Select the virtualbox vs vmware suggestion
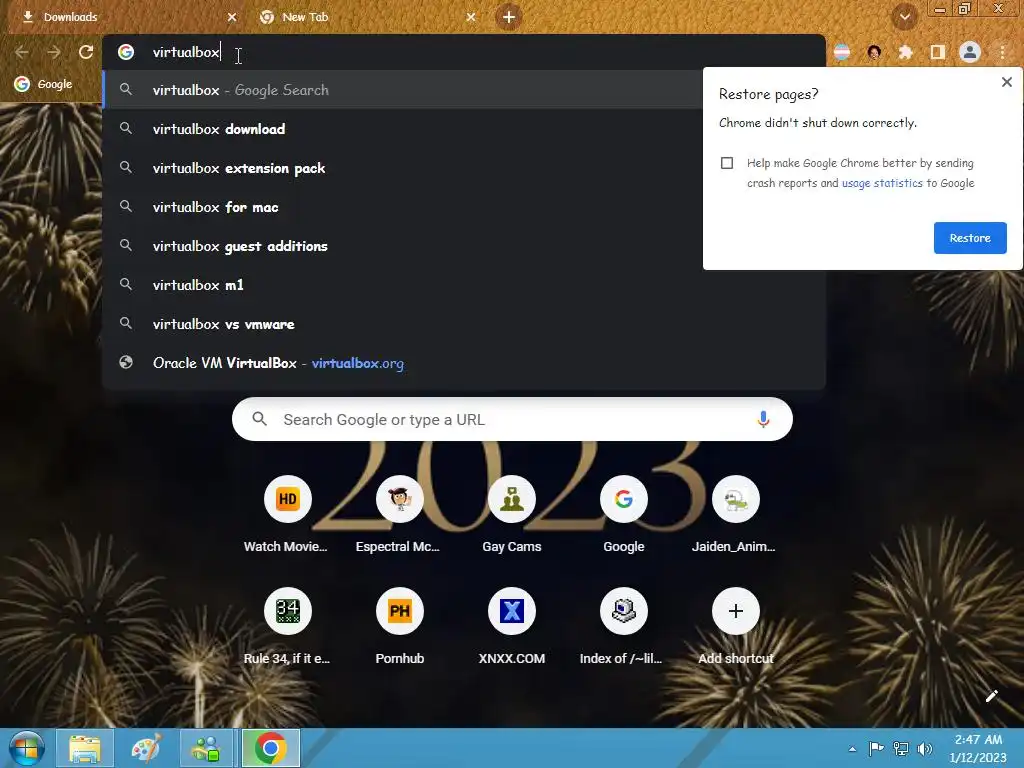 pos(464,324)
